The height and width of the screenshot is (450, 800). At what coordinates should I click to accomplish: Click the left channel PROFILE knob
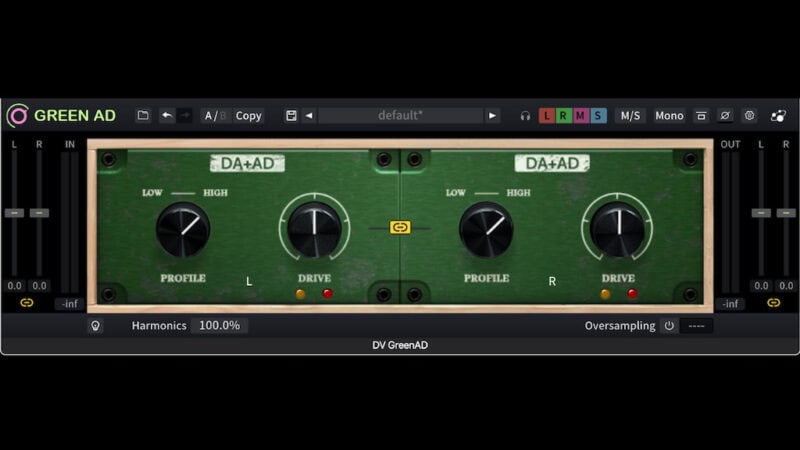183,230
